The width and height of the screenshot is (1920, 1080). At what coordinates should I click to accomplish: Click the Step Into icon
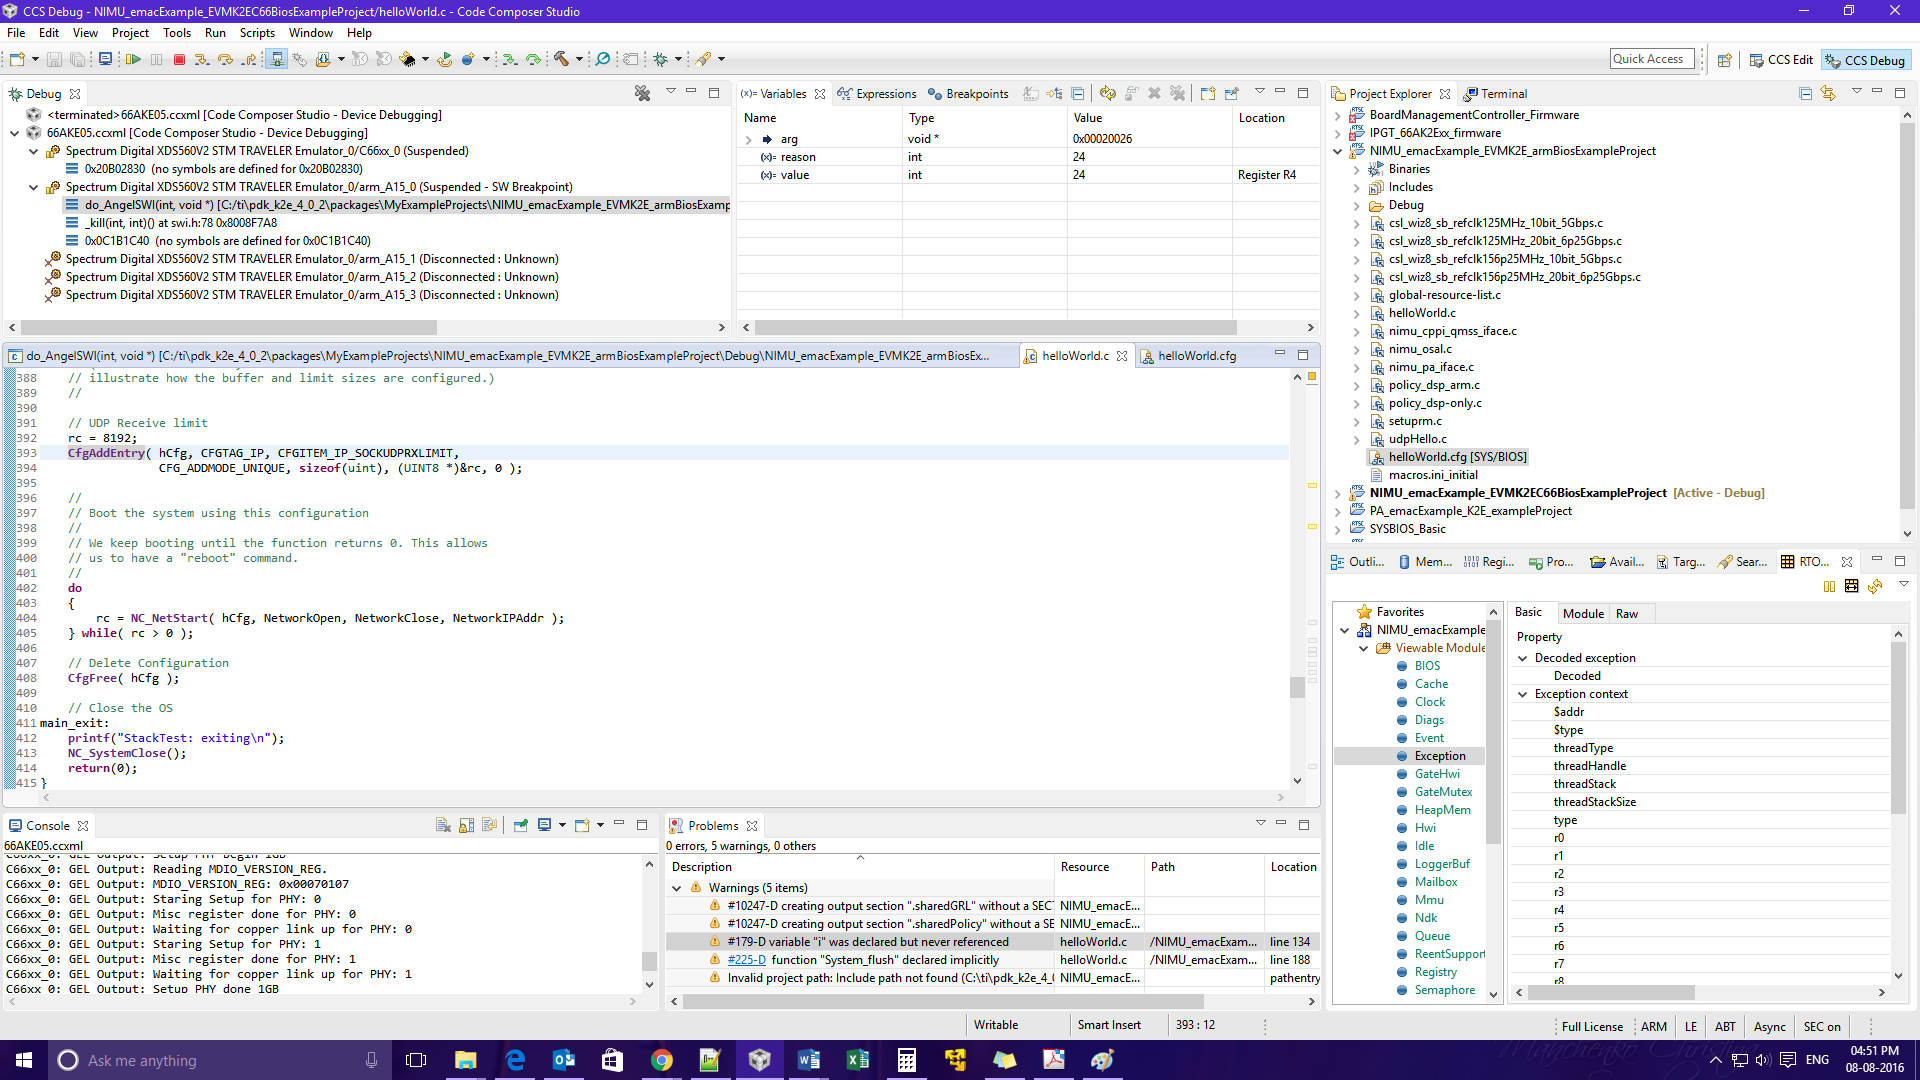coord(202,60)
